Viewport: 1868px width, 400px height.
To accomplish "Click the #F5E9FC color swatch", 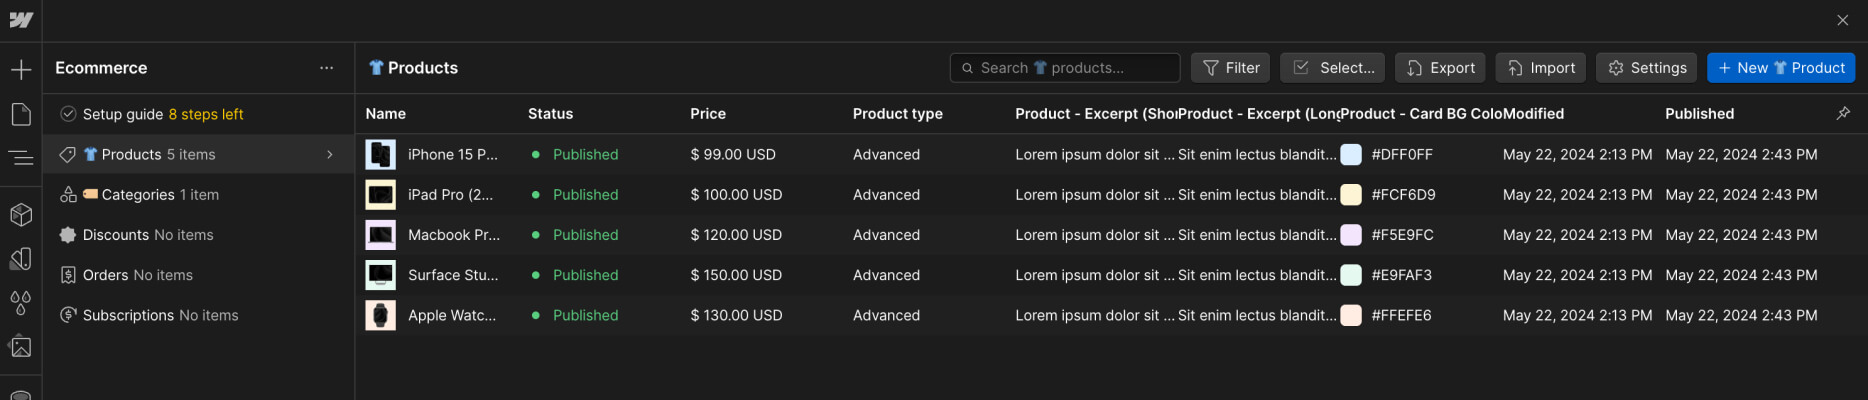I will click(x=1351, y=234).
